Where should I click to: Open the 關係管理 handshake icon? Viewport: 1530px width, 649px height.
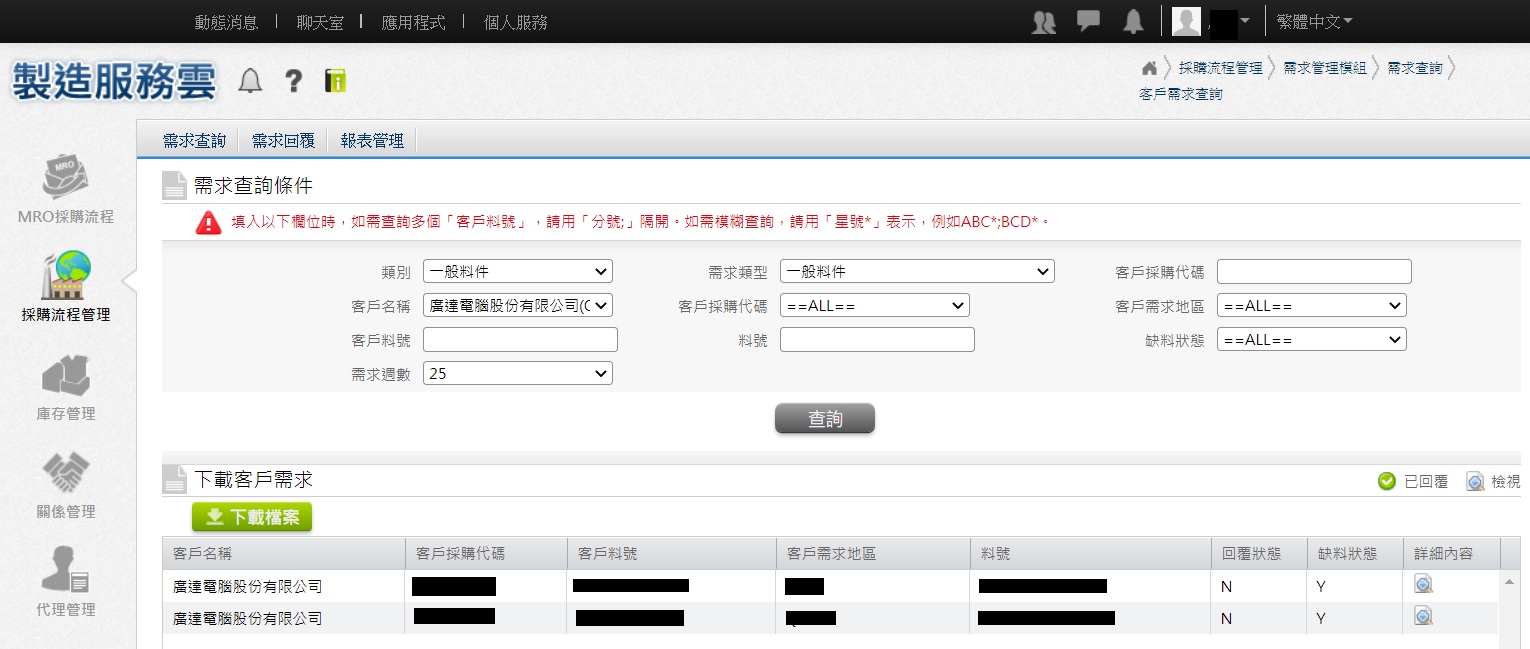click(x=66, y=473)
